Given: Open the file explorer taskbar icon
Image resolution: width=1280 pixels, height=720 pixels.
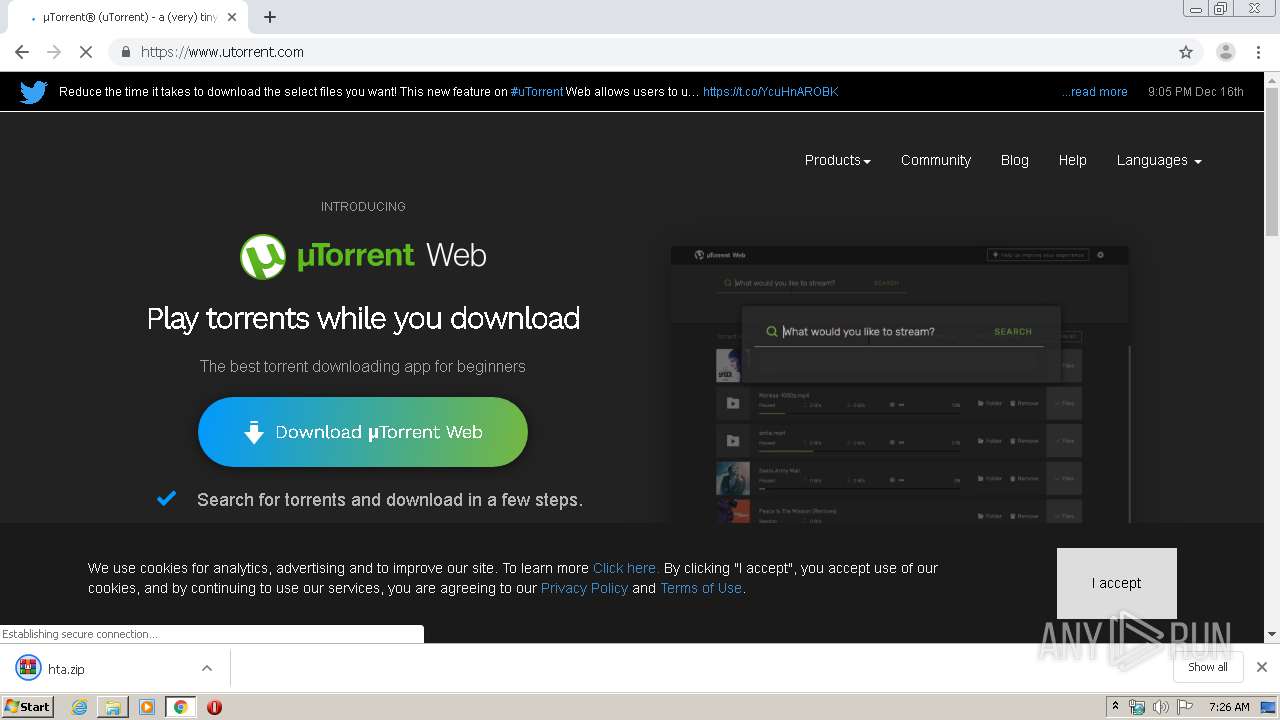Looking at the screenshot, I should click(113, 707).
